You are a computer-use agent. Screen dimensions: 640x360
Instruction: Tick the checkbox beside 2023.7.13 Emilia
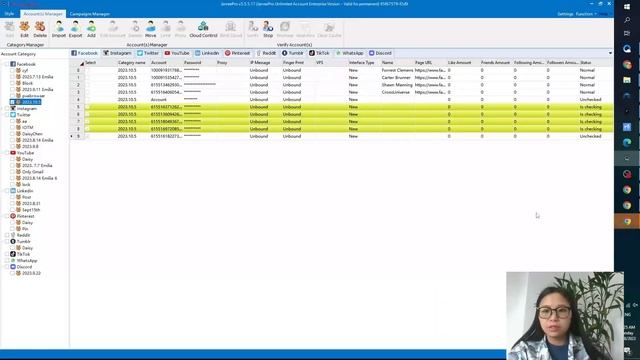[x=12, y=77]
